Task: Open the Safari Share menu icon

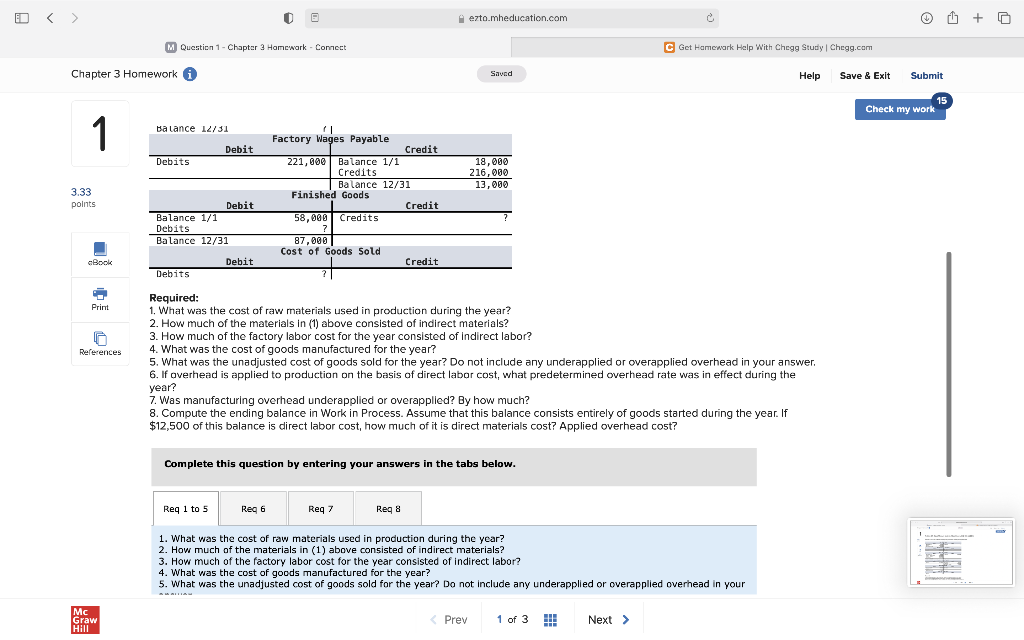Action: click(952, 17)
